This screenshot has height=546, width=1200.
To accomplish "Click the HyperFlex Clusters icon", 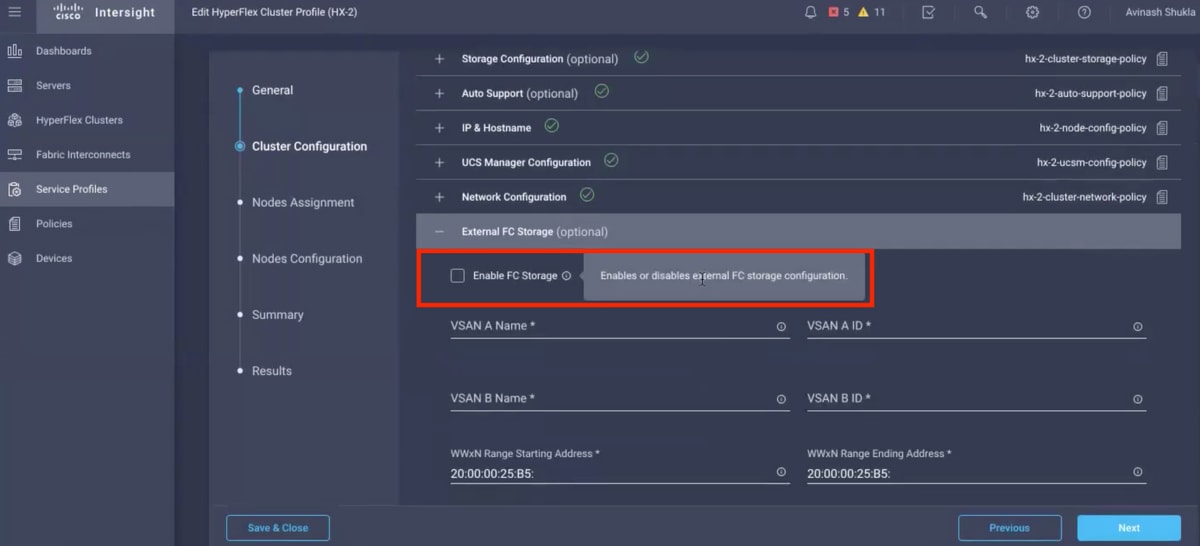I will (x=14, y=120).
